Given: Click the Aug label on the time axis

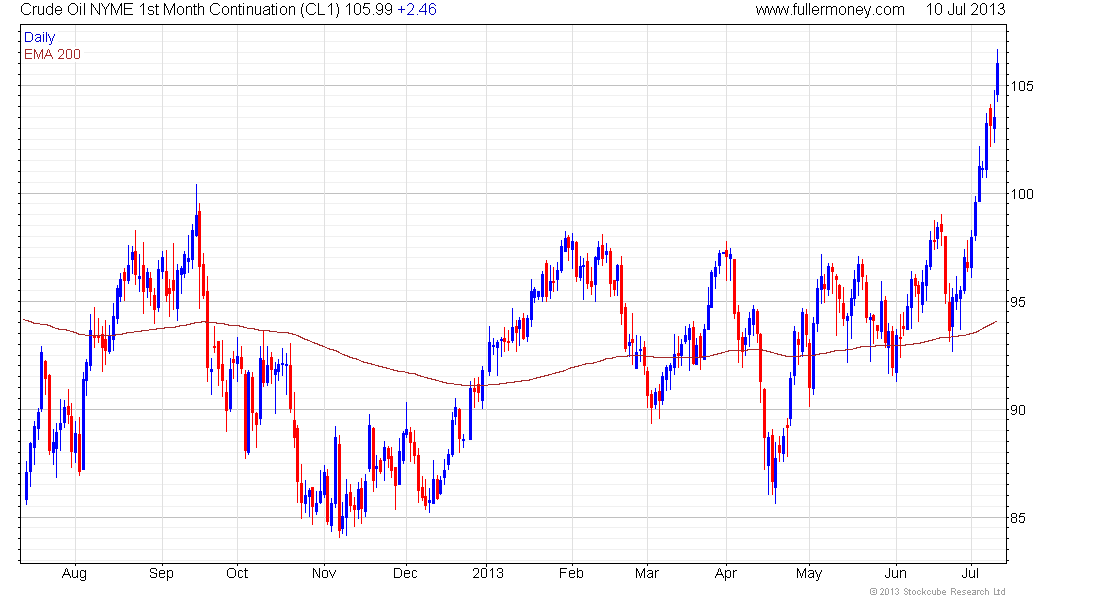Looking at the screenshot, I should pos(74,574).
